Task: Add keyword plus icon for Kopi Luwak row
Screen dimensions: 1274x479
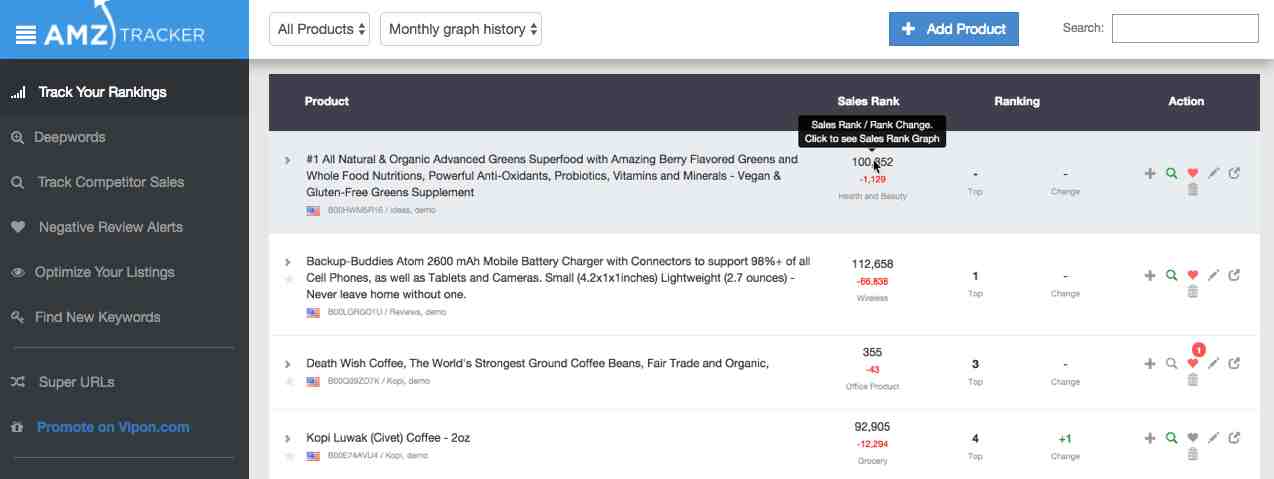Action: point(1150,438)
